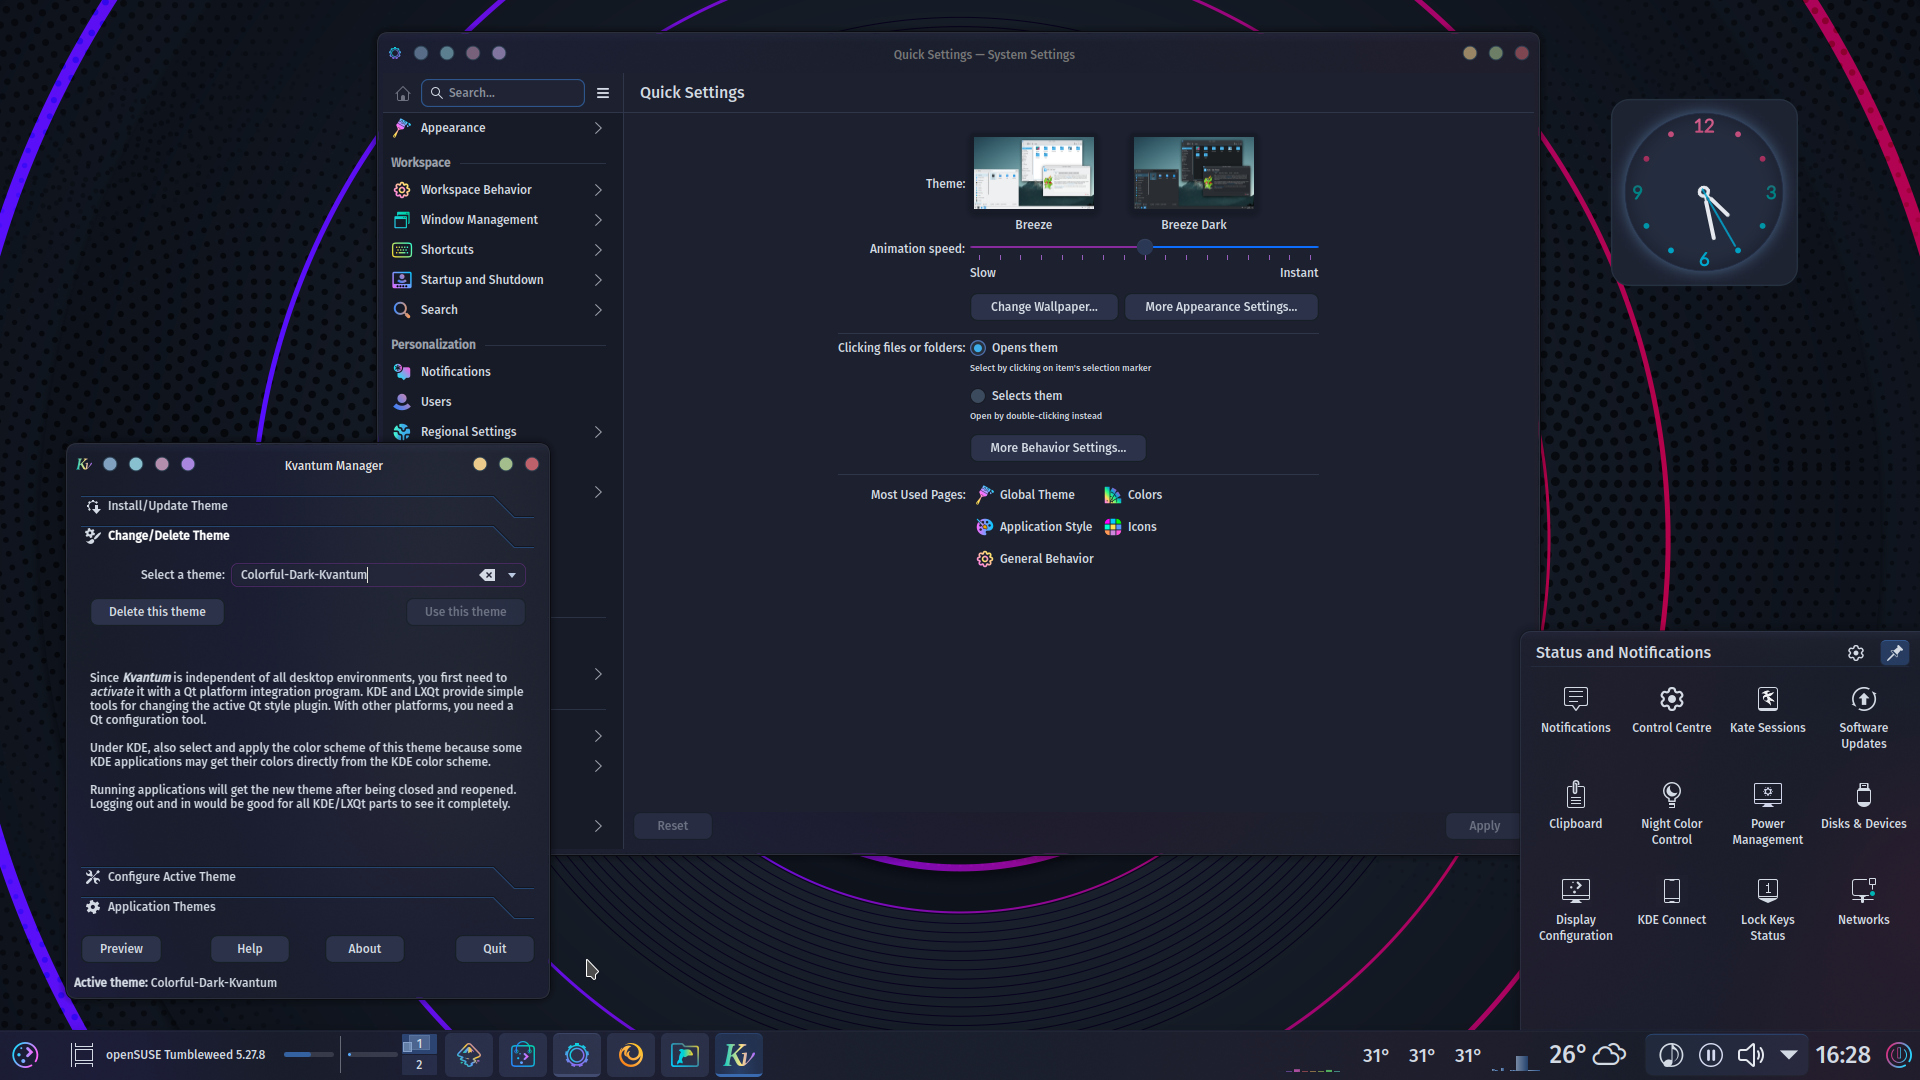Image resolution: width=1920 pixels, height=1080 pixels.
Task: Click the About button in Kvantum
Action: coord(365,949)
